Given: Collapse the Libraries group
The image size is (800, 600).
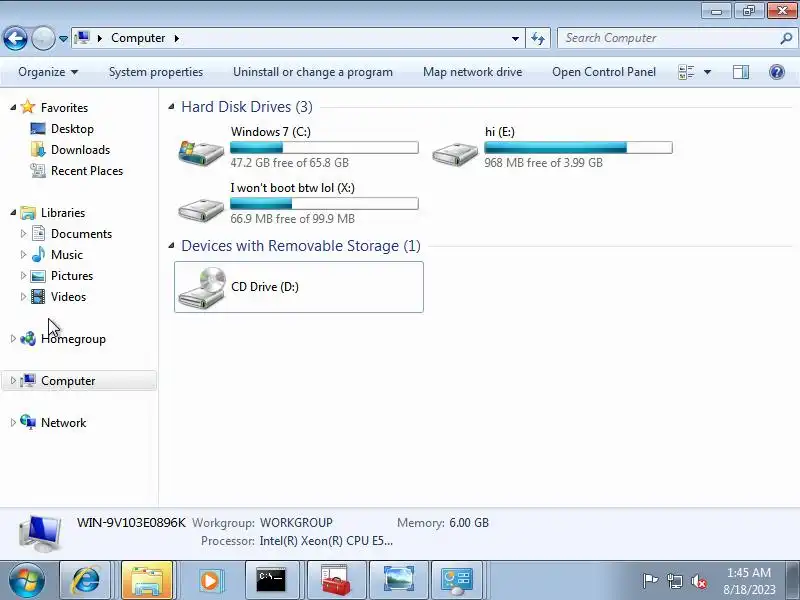Looking at the screenshot, I should click(13, 212).
